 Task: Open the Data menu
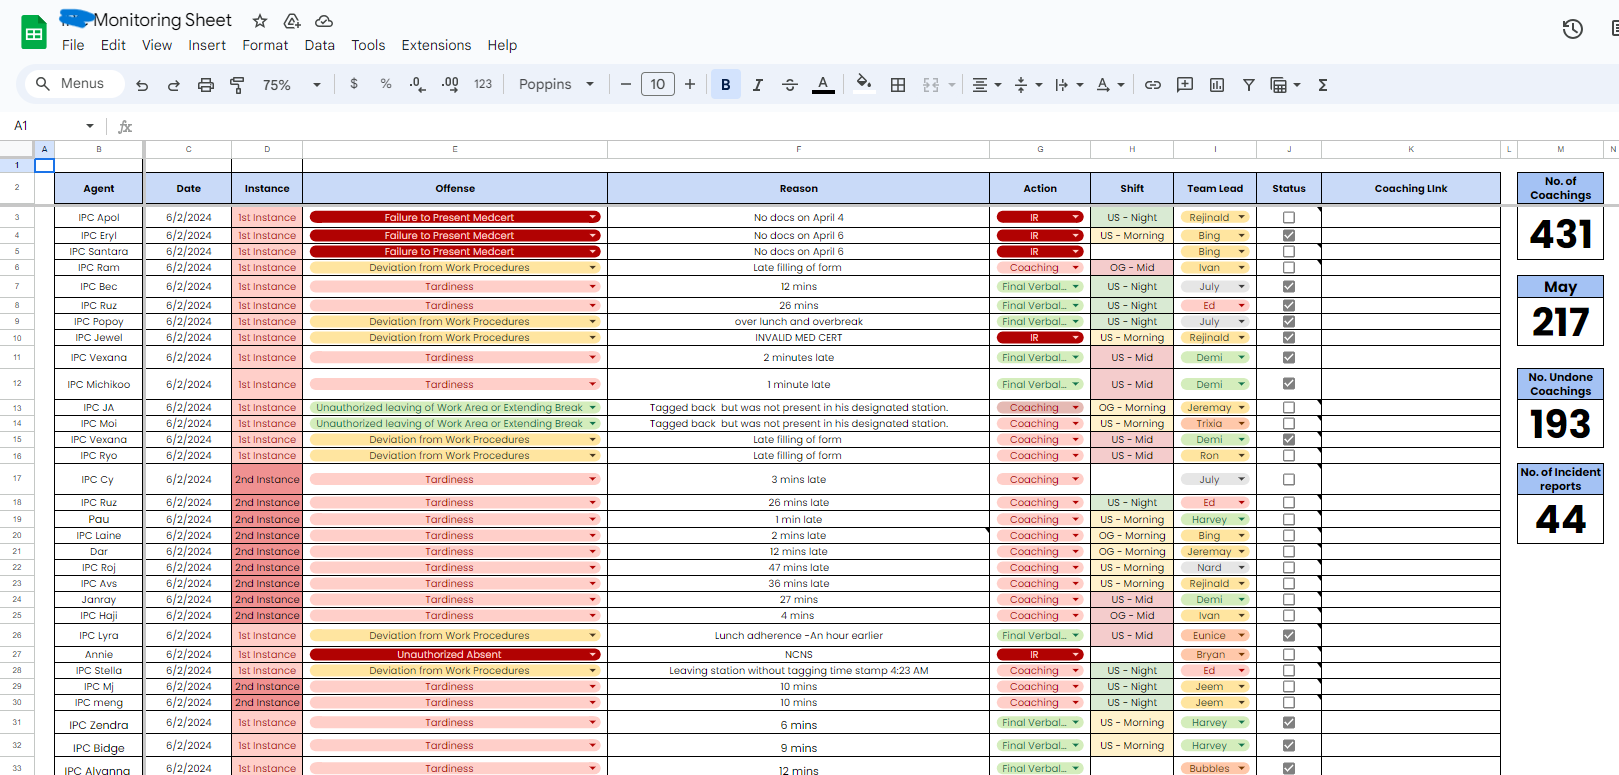[x=320, y=45]
